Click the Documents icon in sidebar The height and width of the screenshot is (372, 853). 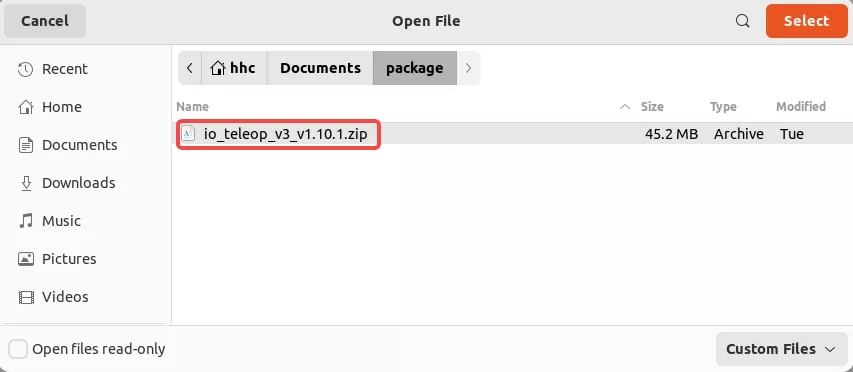(26, 145)
